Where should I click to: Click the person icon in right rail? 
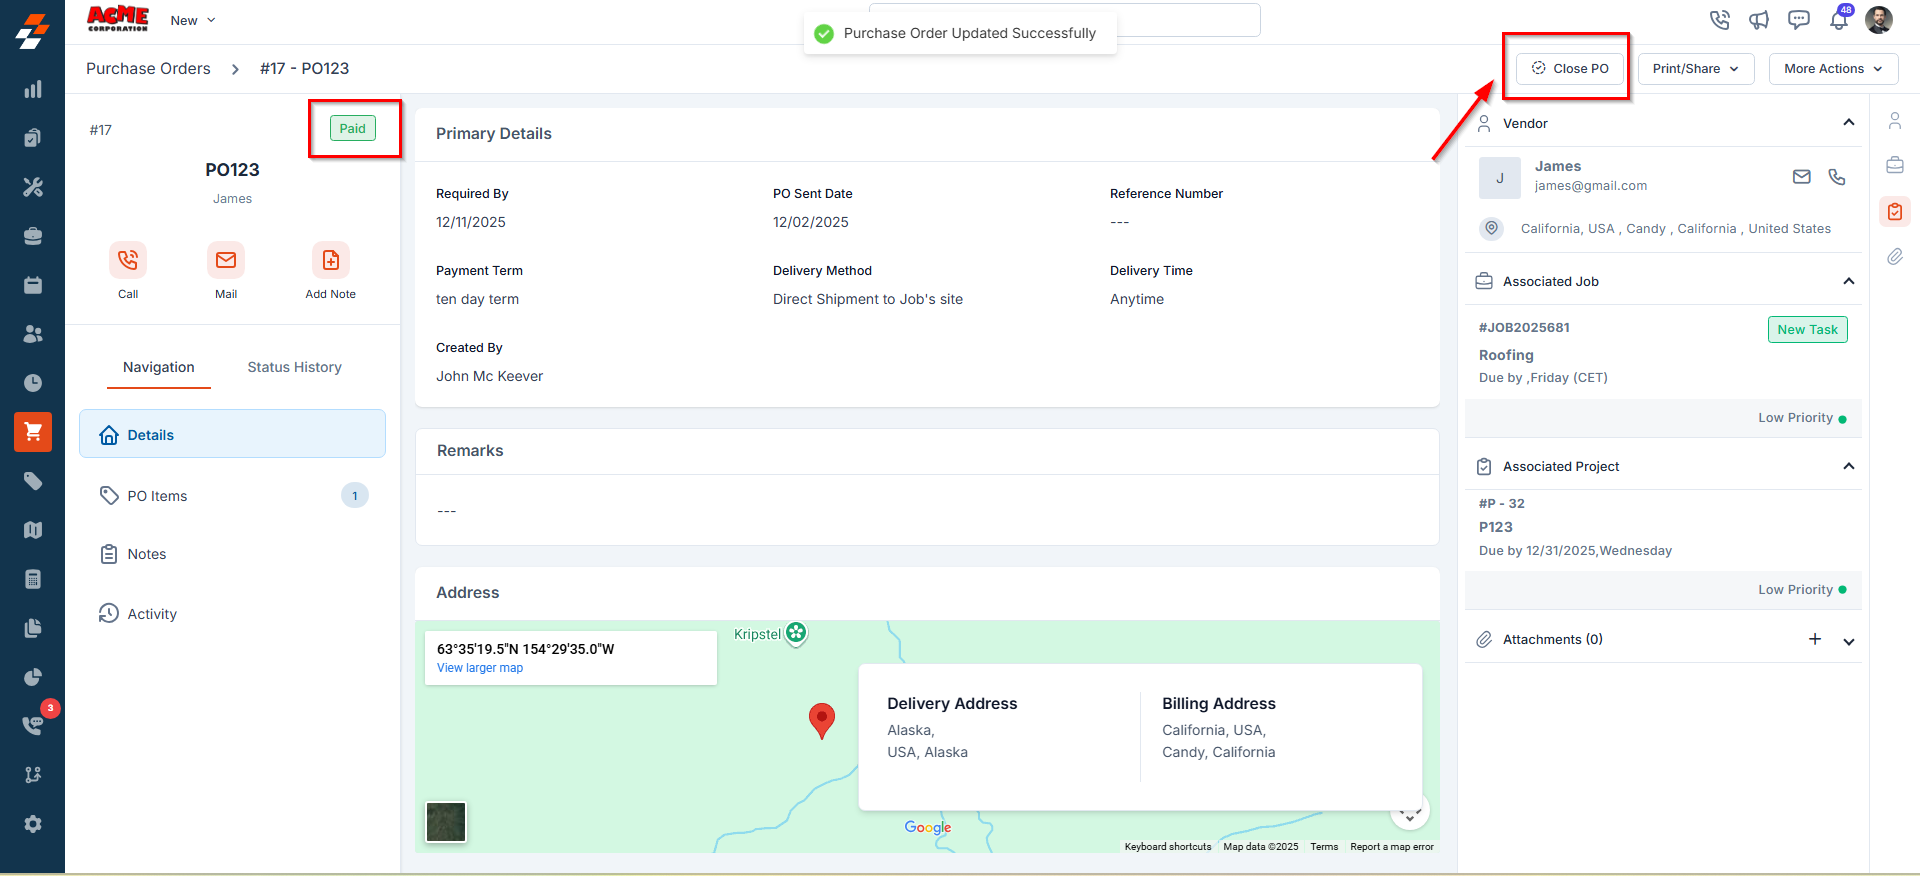pyautogui.click(x=1895, y=121)
